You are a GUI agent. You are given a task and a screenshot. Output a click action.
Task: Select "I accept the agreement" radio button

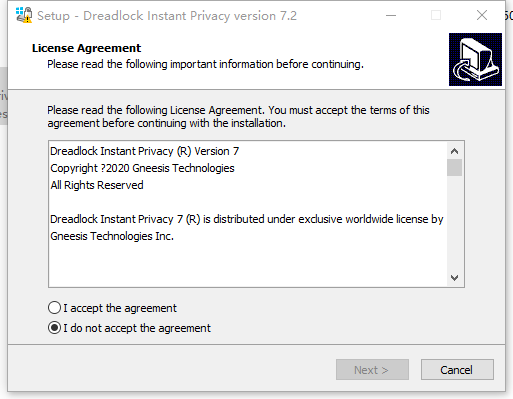pyautogui.click(x=54, y=308)
